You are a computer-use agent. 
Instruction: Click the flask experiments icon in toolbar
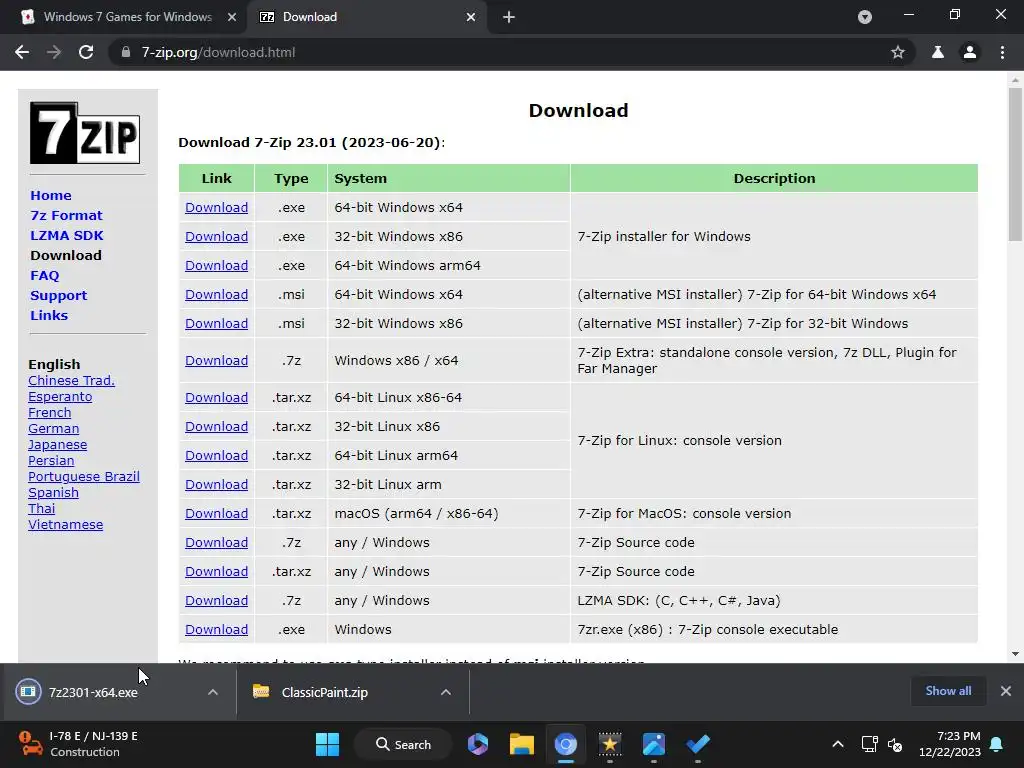point(938,52)
